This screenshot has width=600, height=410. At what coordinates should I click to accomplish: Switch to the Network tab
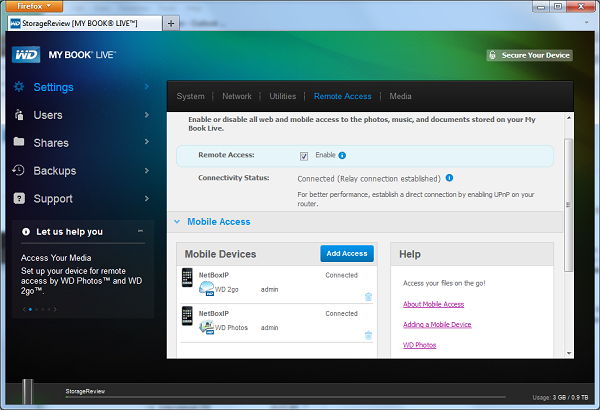point(237,96)
